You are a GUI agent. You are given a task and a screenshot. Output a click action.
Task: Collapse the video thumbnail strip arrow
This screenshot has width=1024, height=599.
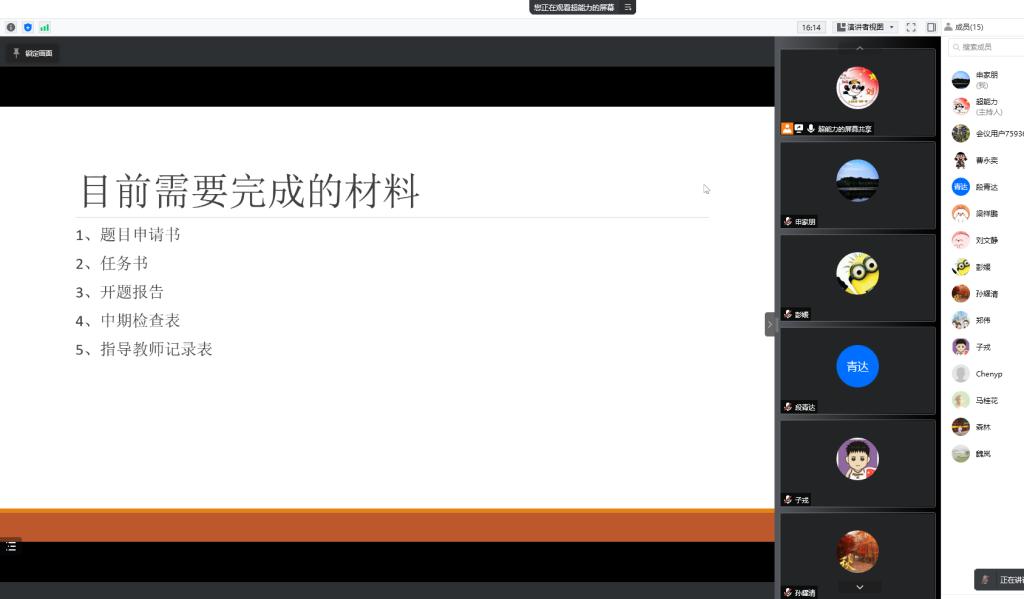click(x=770, y=324)
